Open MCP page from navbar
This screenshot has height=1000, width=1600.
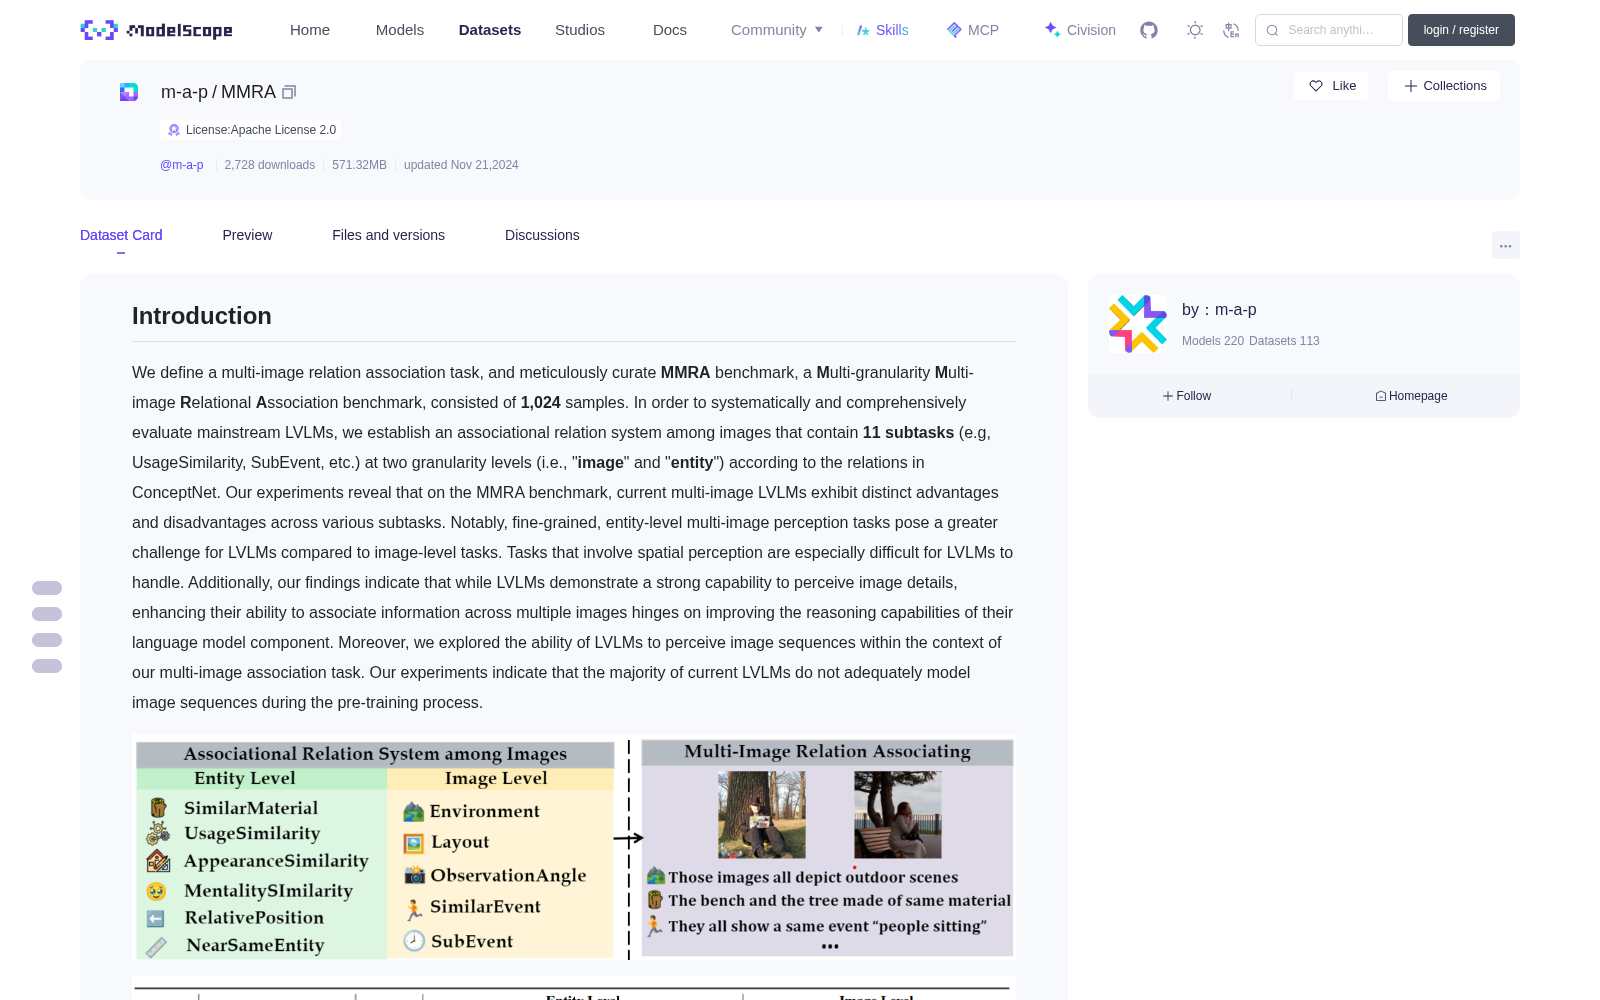[973, 30]
